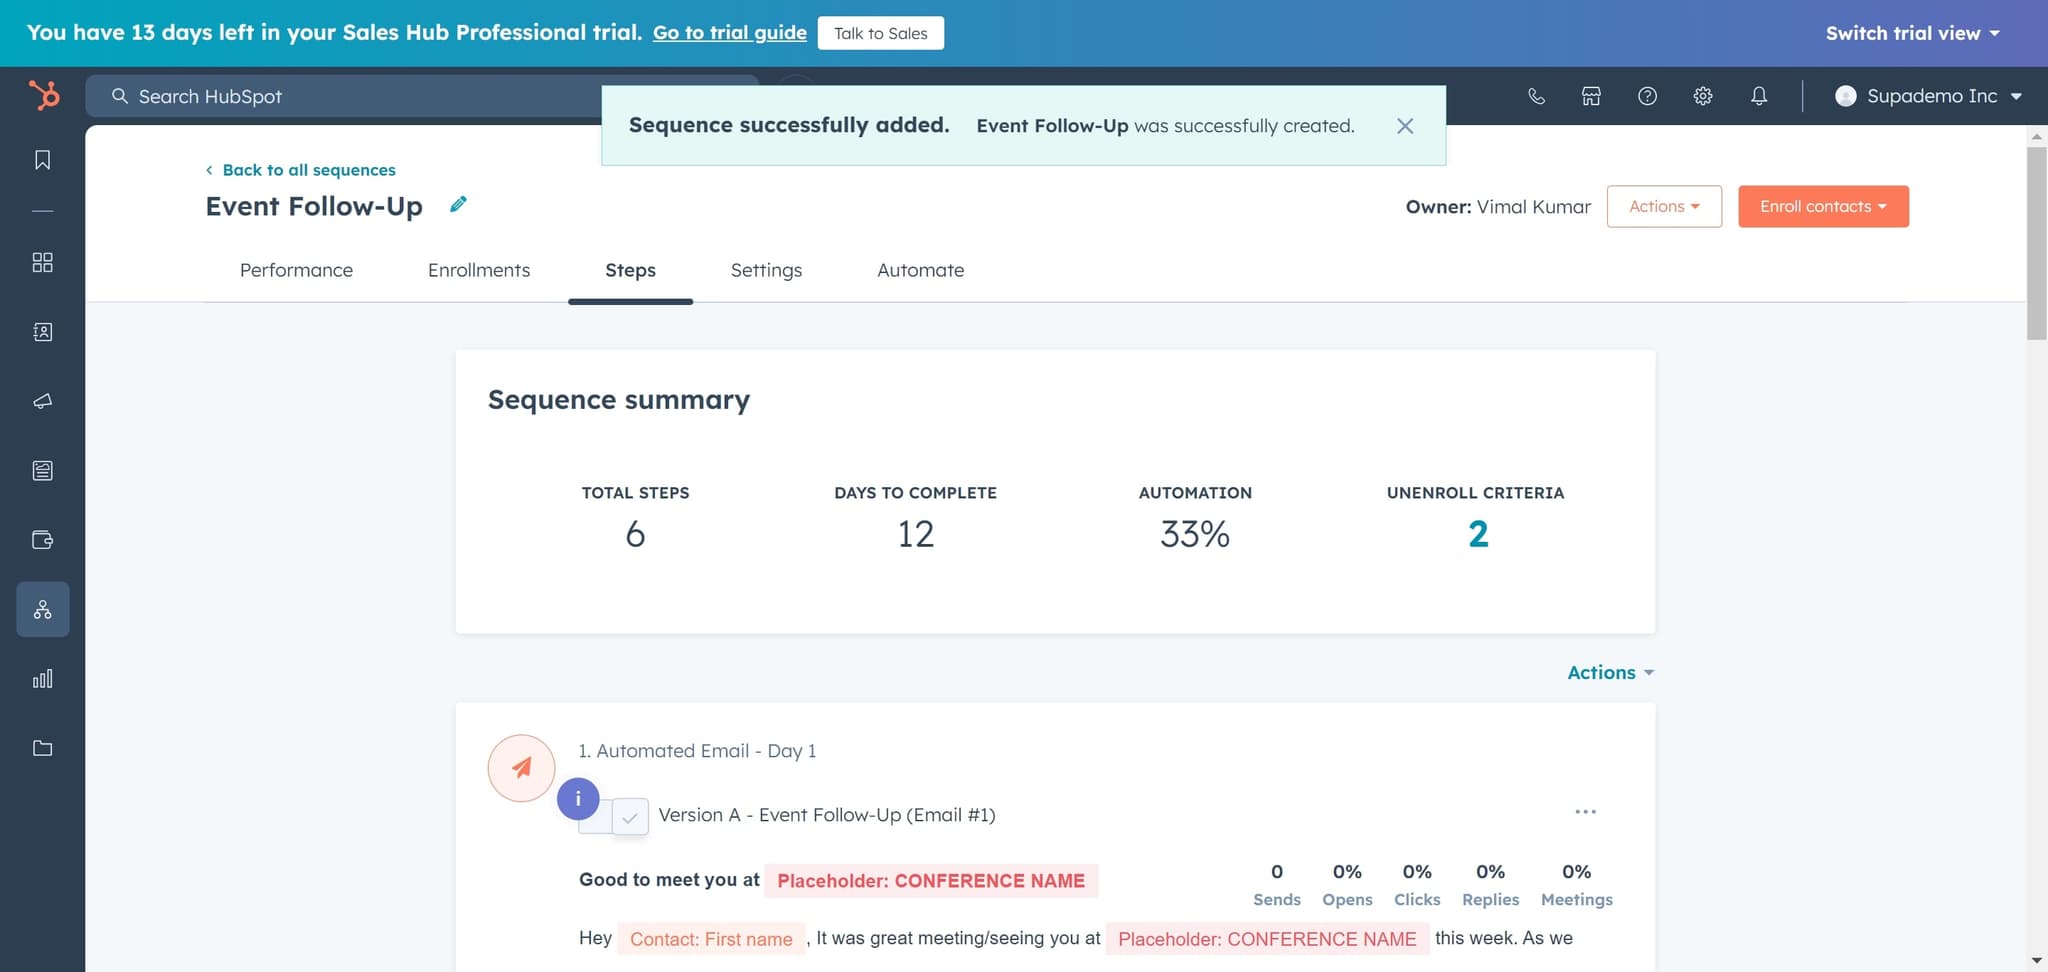This screenshot has width=2048, height=972.
Task: Open the Enroll contacts dropdown
Action: tap(1822, 206)
